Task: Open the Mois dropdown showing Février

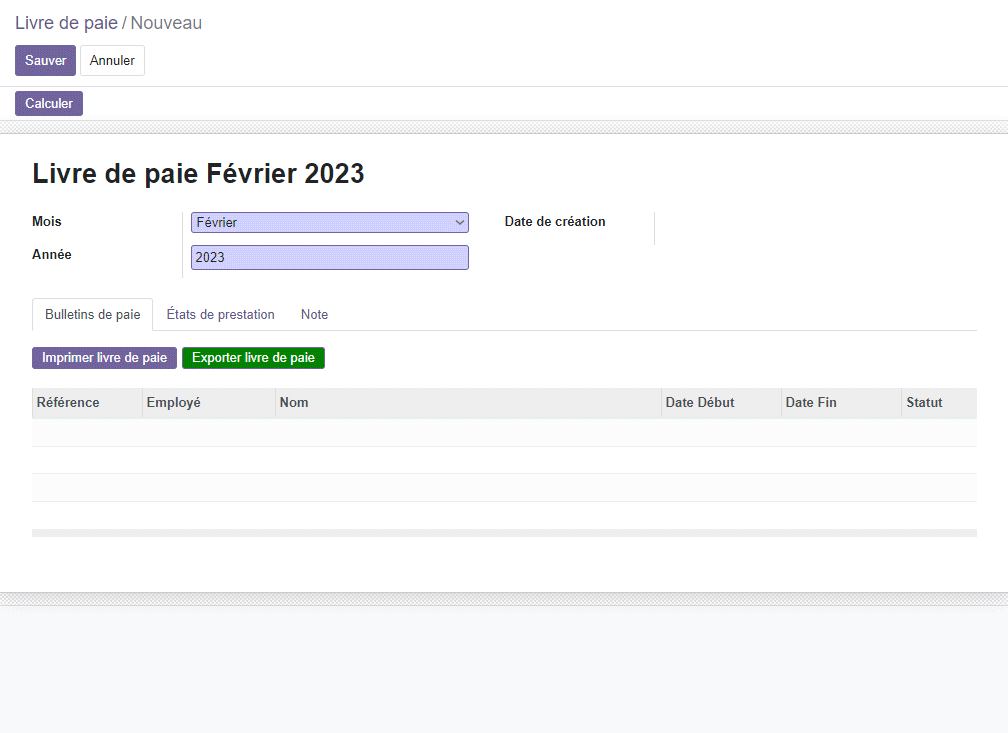Action: coord(330,222)
